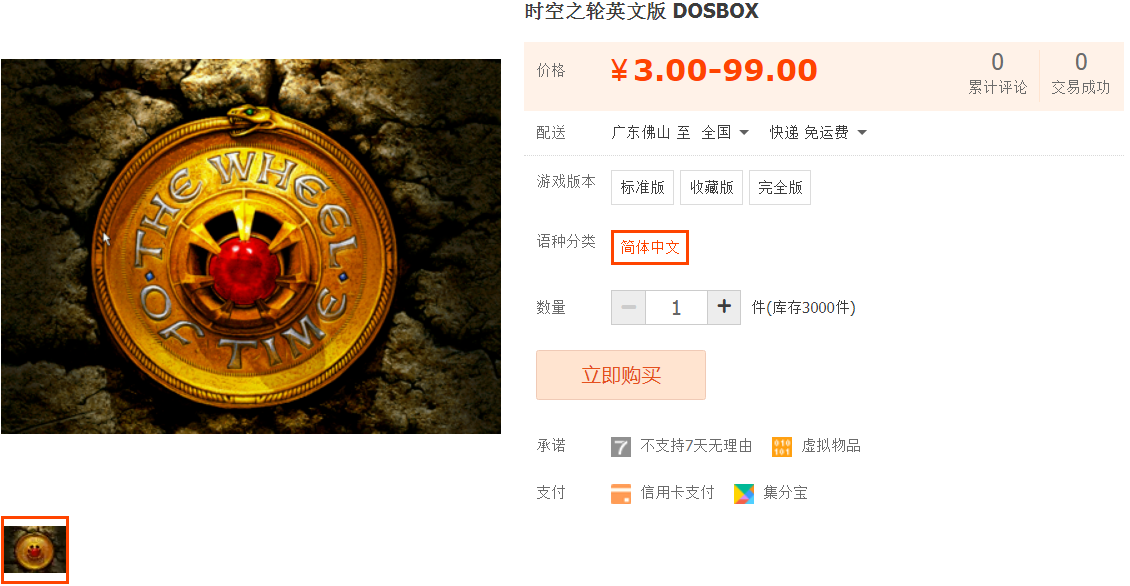
Task: Click the quantity input field
Action: point(676,308)
